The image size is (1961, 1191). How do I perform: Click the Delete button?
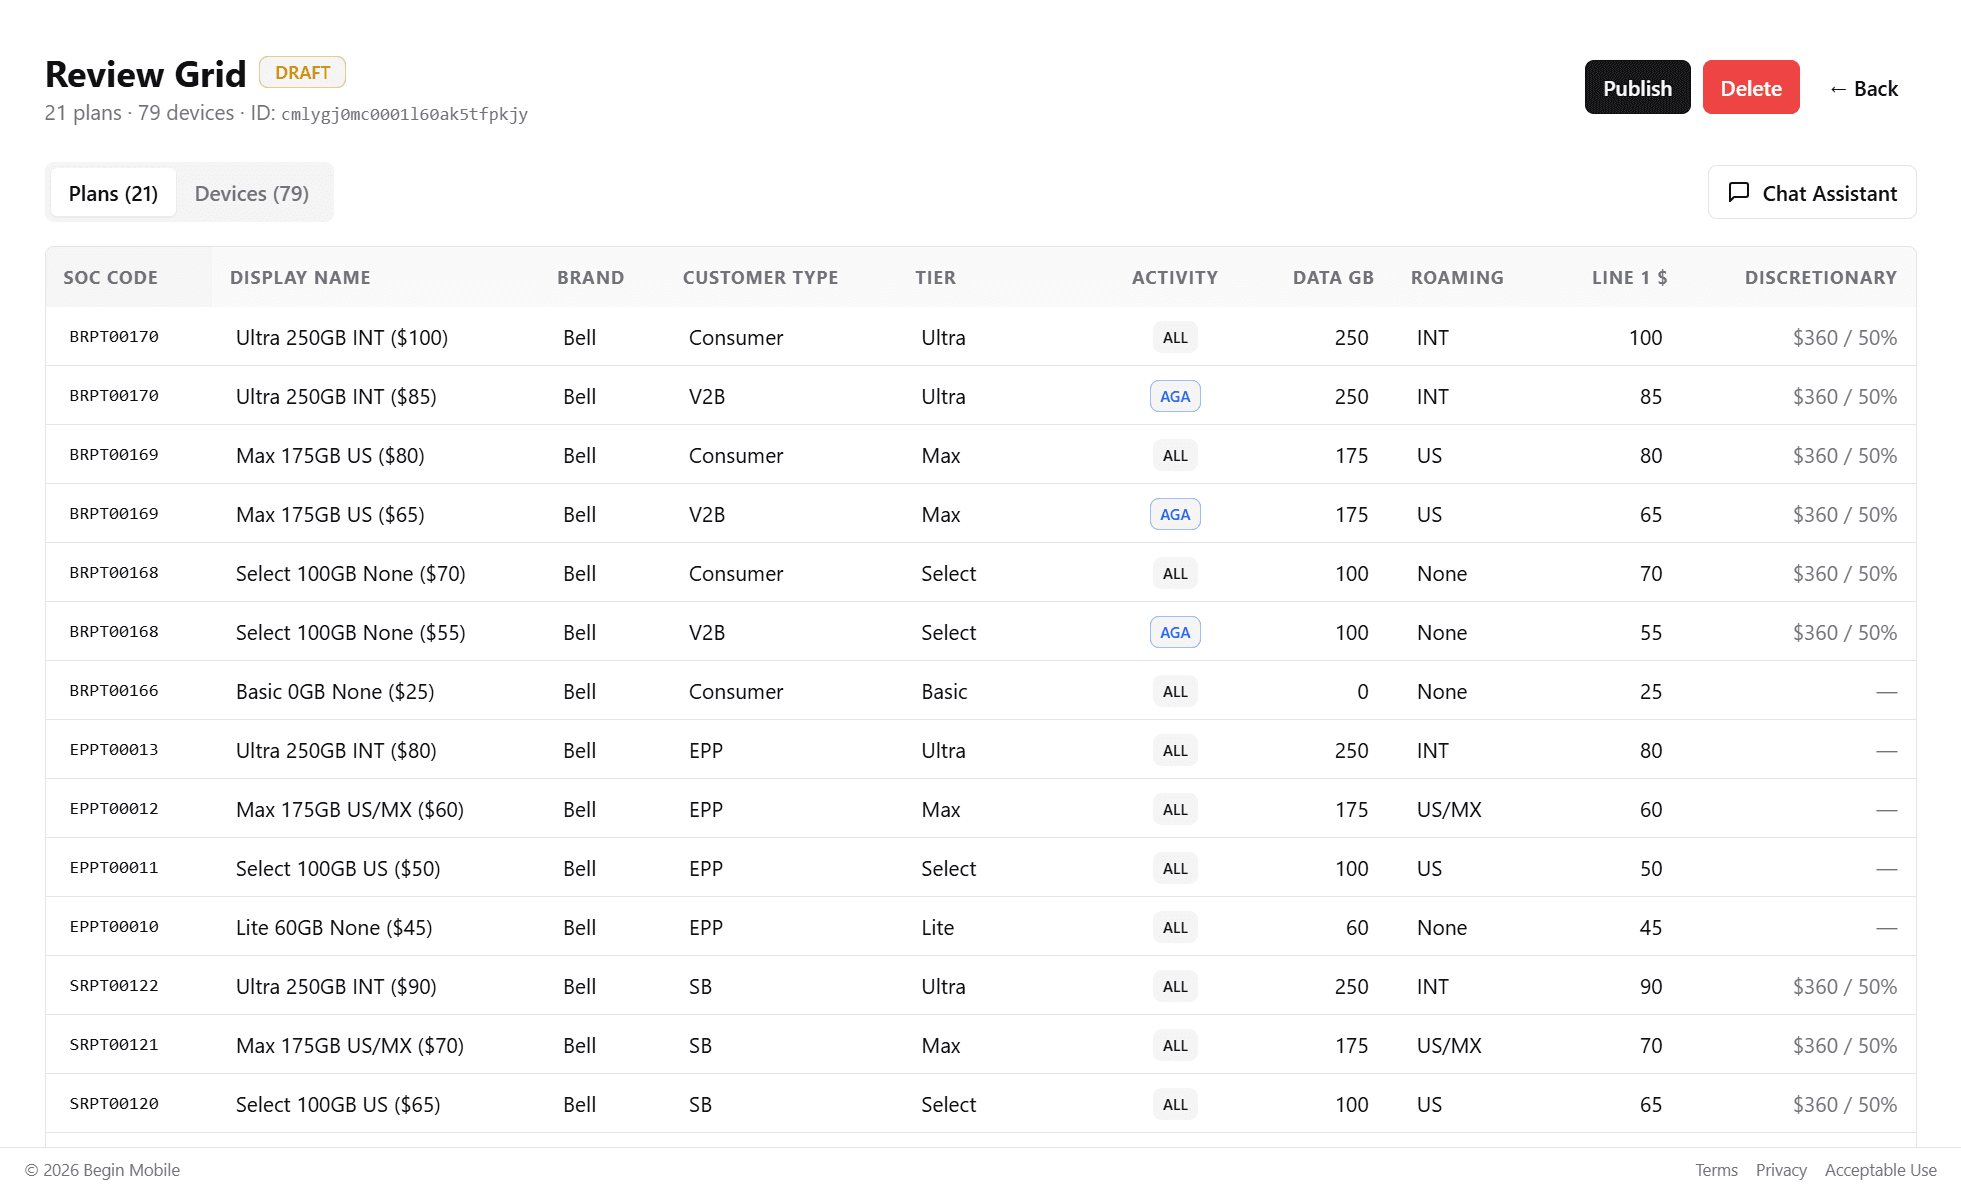click(1751, 87)
